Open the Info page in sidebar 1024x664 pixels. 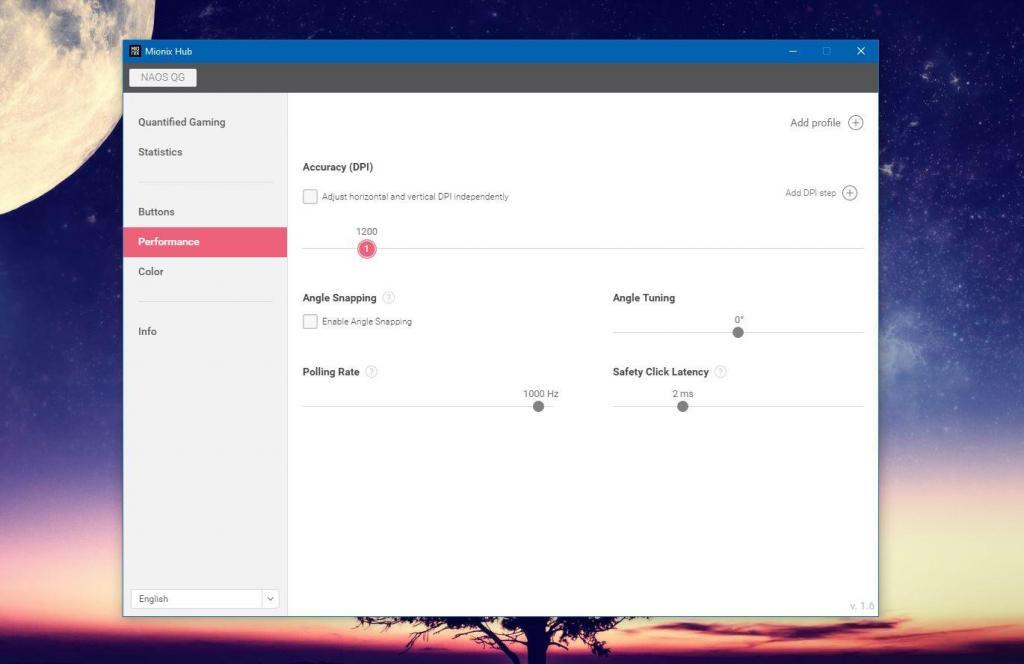point(147,332)
